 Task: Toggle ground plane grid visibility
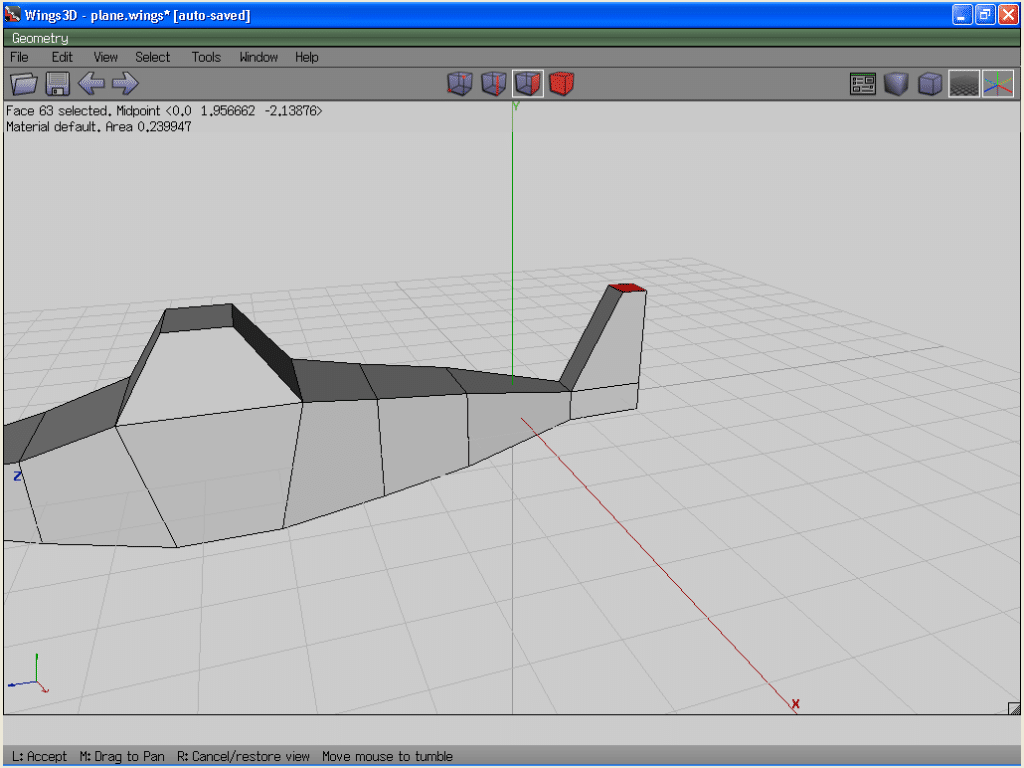click(964, 84)
